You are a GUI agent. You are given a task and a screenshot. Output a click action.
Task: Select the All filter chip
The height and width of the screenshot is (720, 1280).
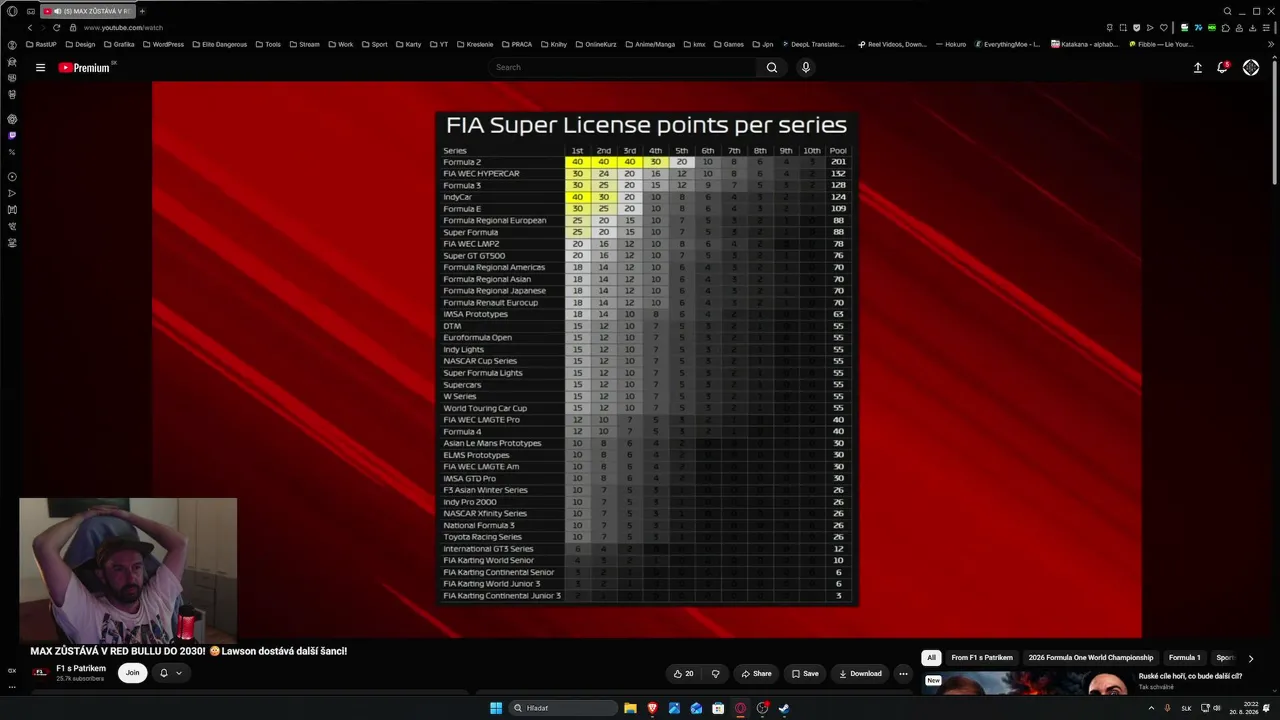click(932, 658)
